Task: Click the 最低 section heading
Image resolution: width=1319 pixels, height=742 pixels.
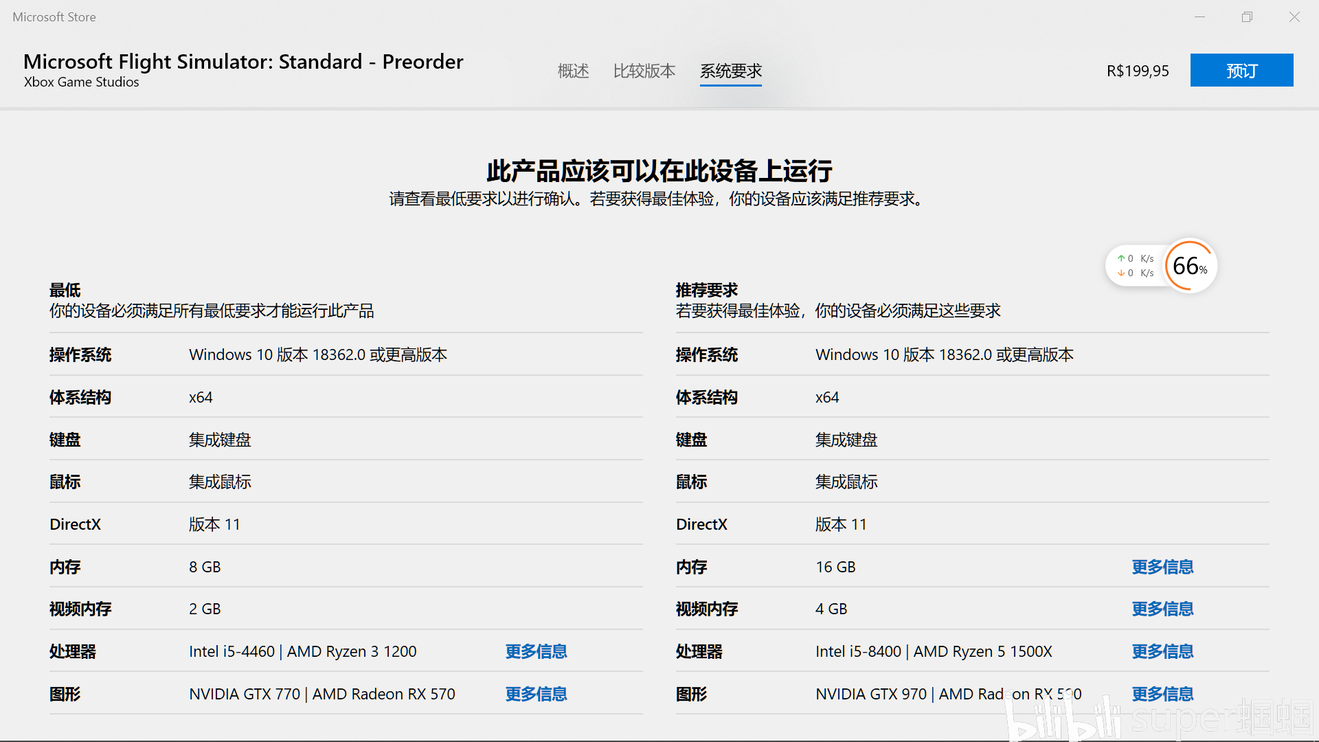Action: (65, 290)
